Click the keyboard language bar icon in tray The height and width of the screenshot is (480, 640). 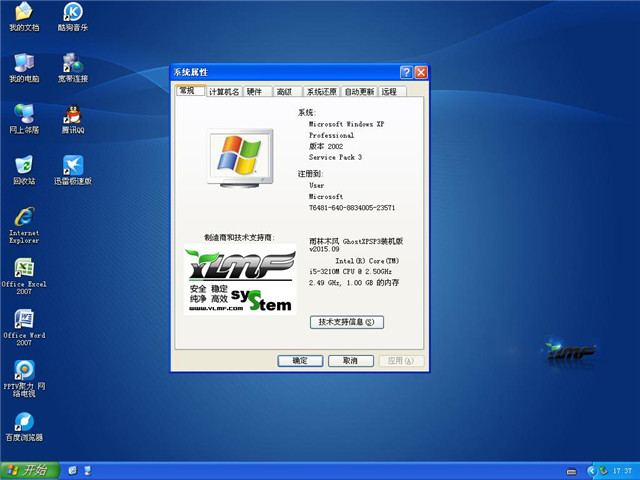pyautogui.click(x=571, y=471)
